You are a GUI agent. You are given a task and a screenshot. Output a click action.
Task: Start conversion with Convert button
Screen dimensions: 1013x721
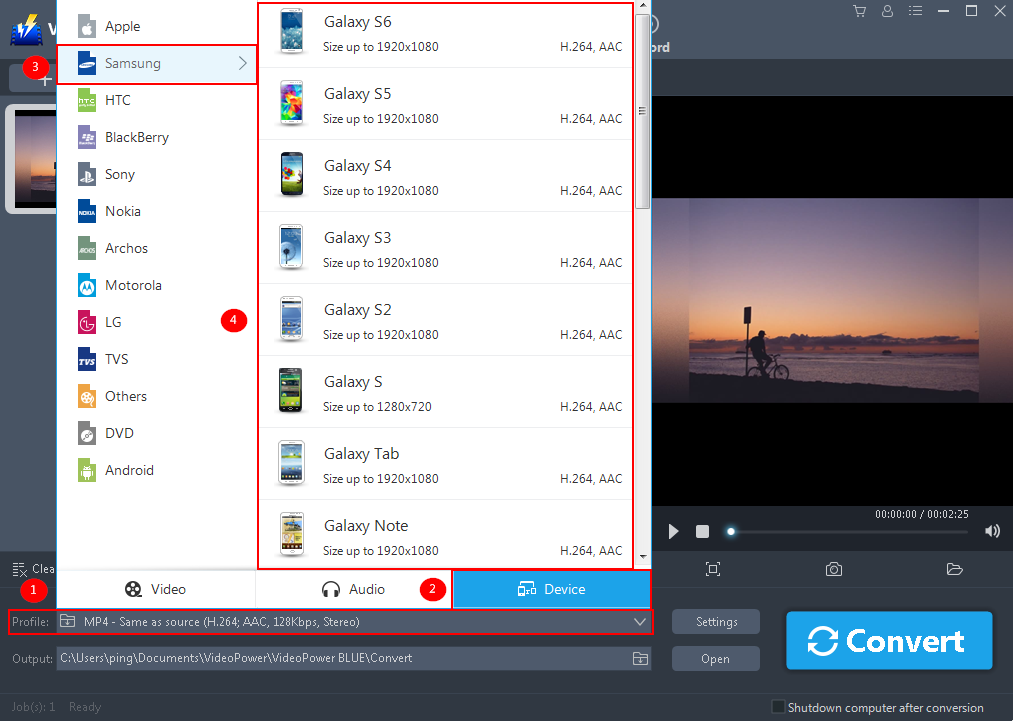889,640
